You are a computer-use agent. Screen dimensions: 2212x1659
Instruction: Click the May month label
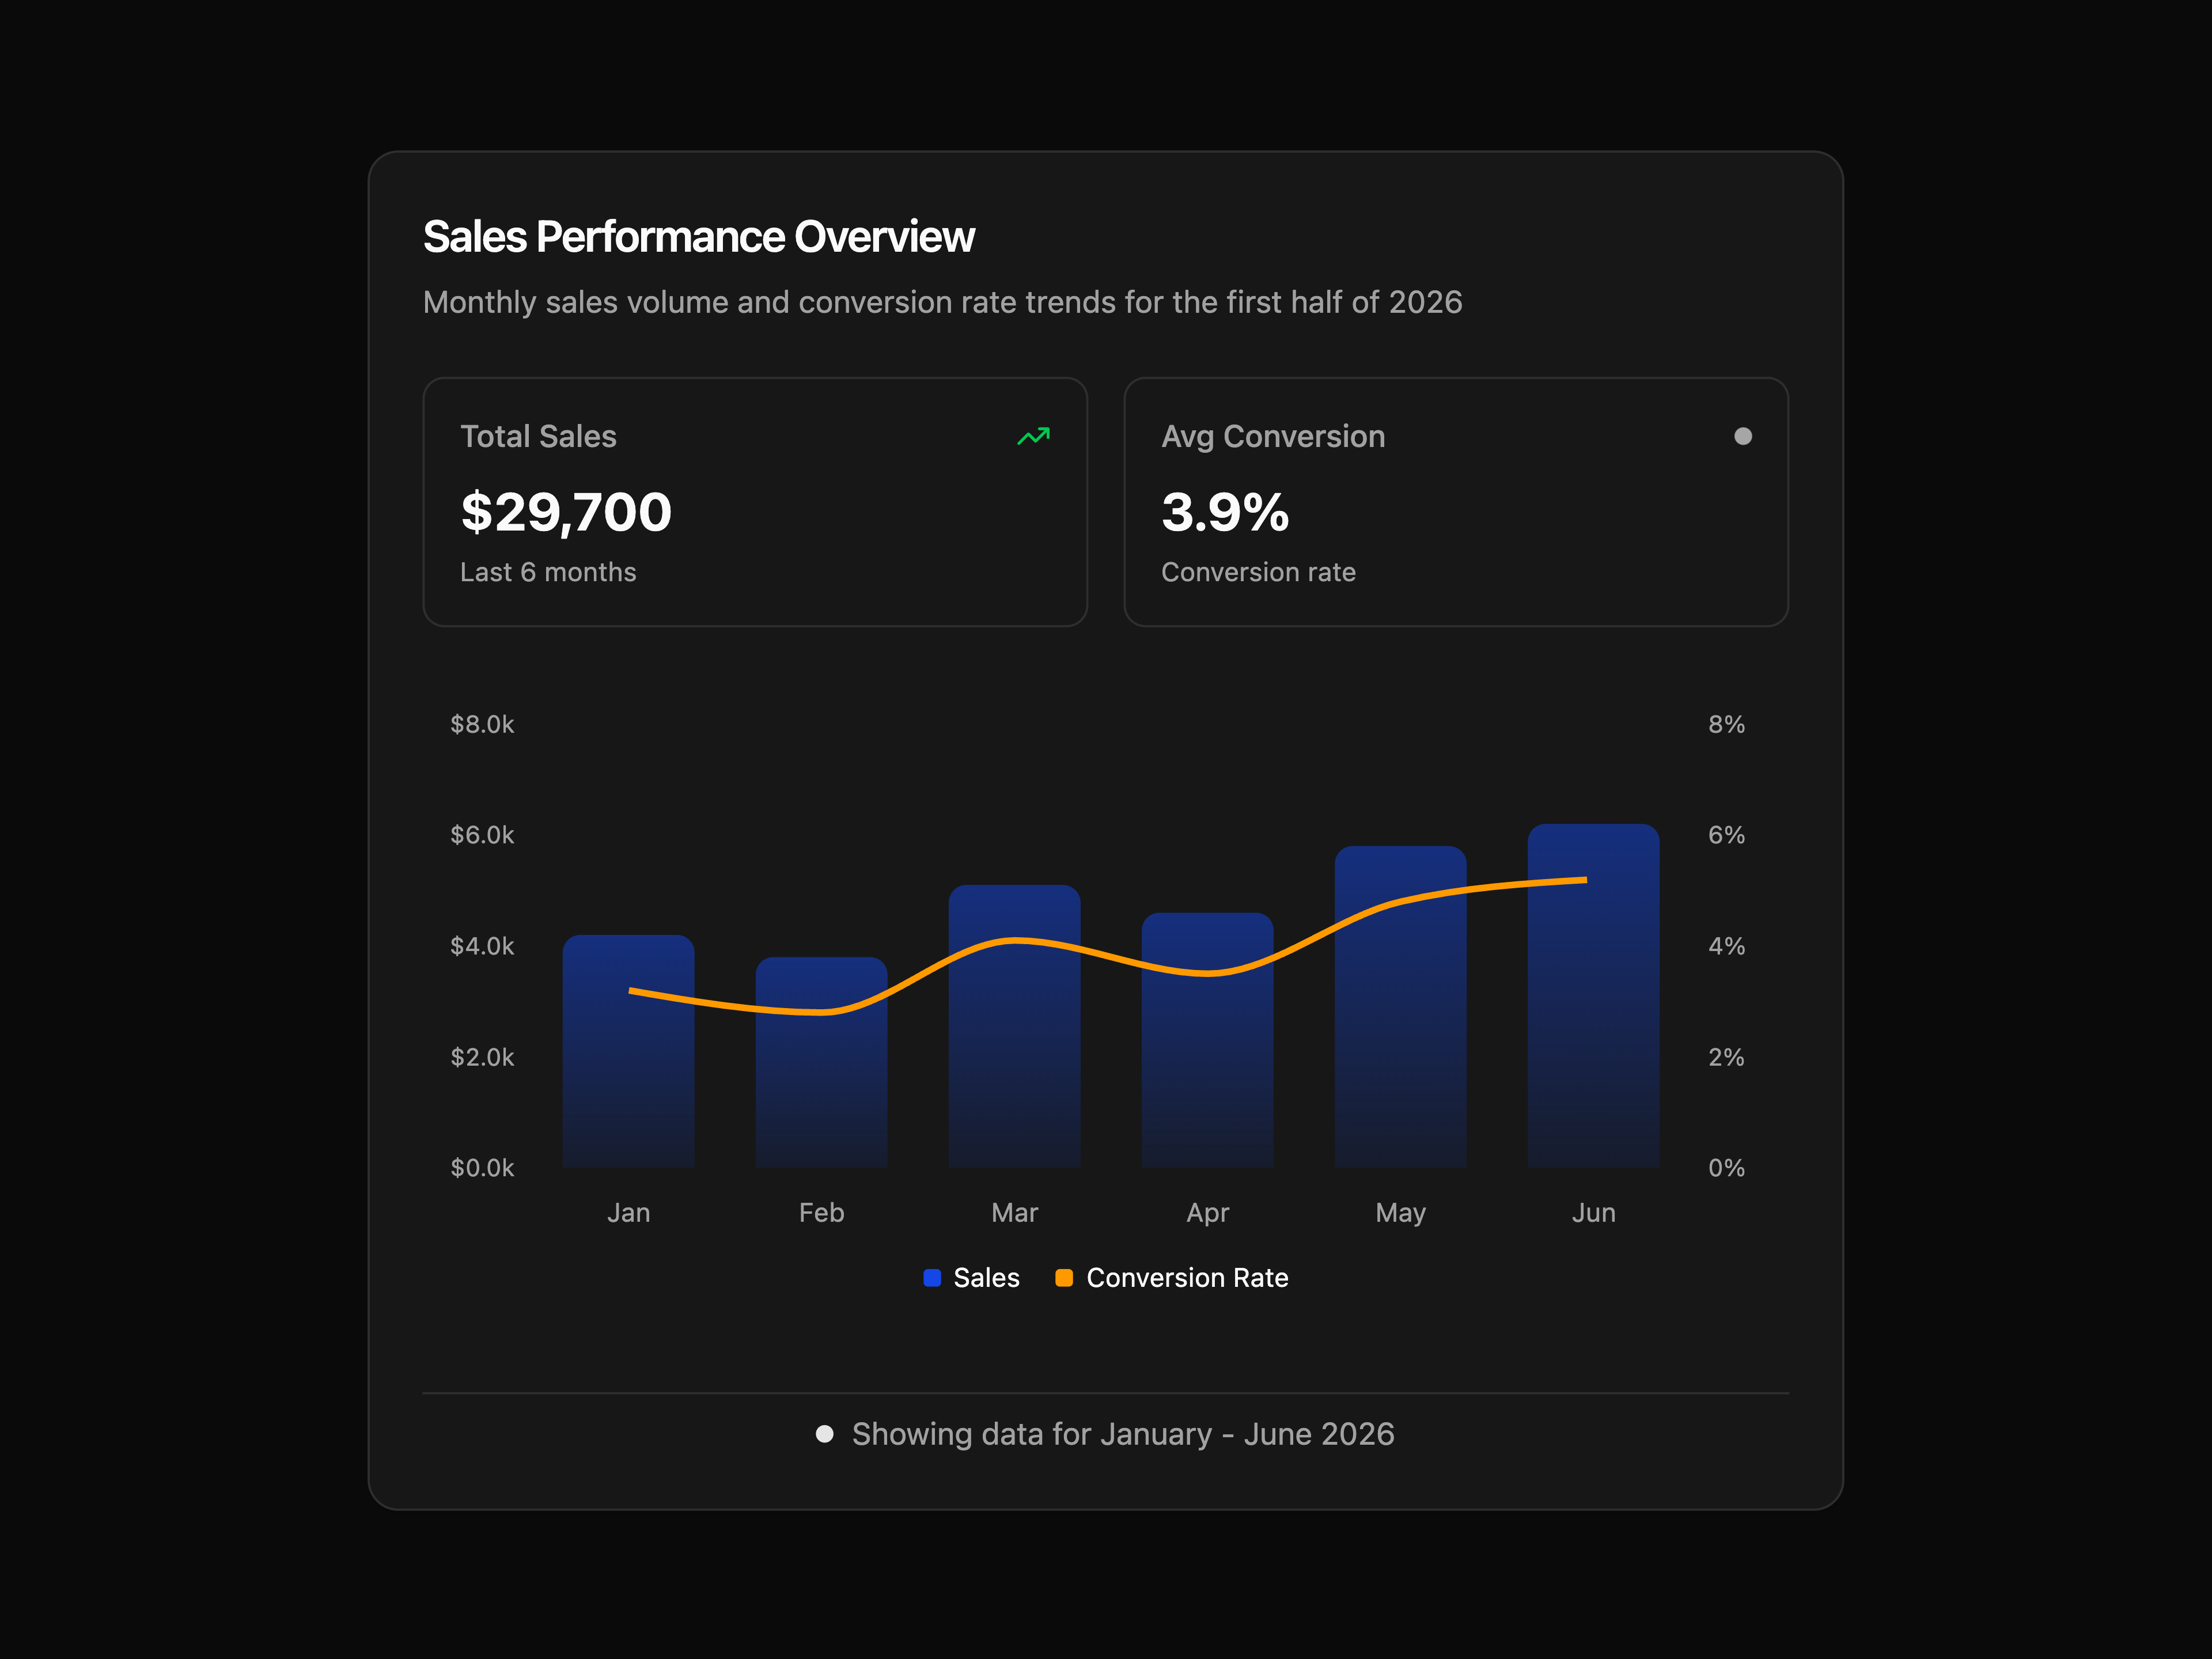coord(1400,1213)
